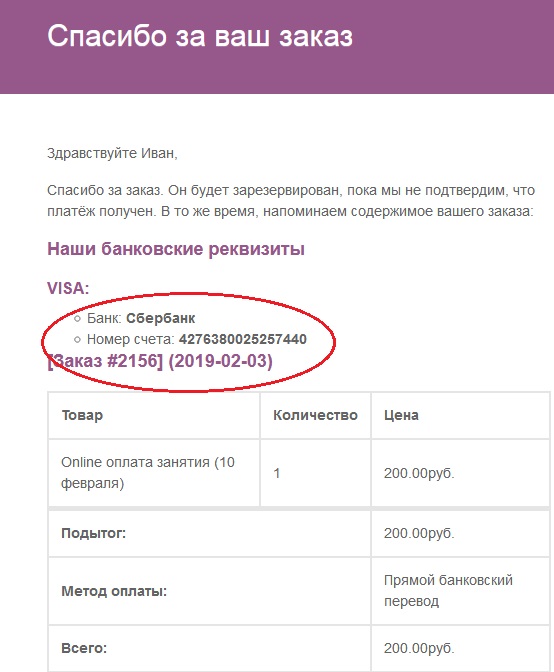
Task: Click the "Подытог:" label
Action: (93, 533)
